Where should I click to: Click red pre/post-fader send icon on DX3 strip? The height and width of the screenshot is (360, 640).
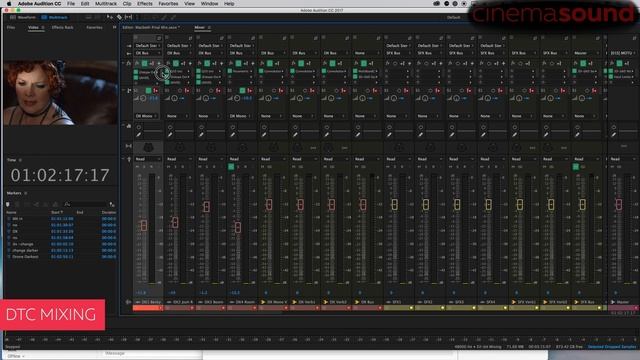click(218, 90)
